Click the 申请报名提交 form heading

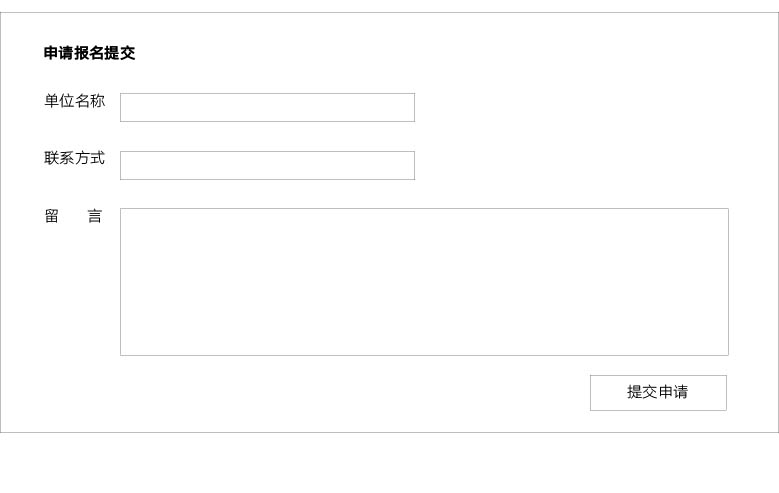89,54
